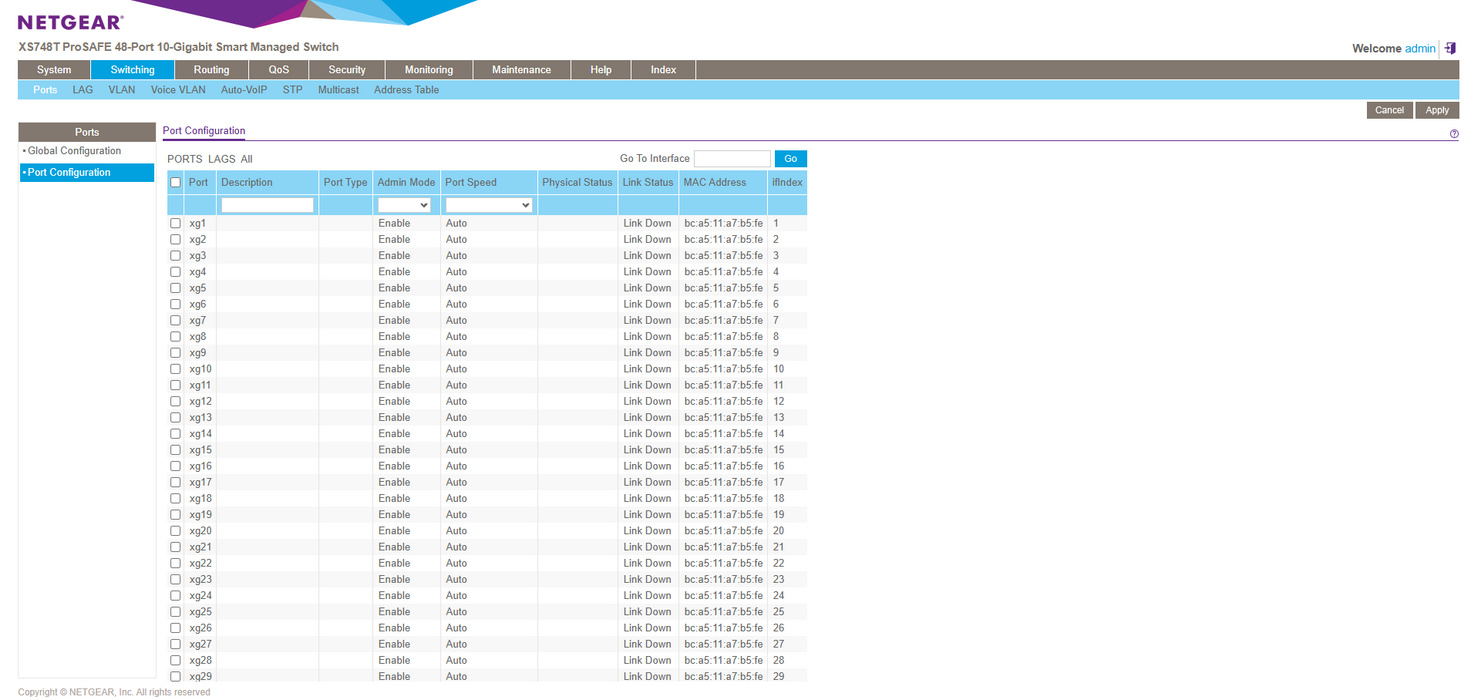The width and height of the screenshot is (1478, 700).
Task: Go to the Maintenance tab
Action: pyautogui.click(x=521, y=70)
